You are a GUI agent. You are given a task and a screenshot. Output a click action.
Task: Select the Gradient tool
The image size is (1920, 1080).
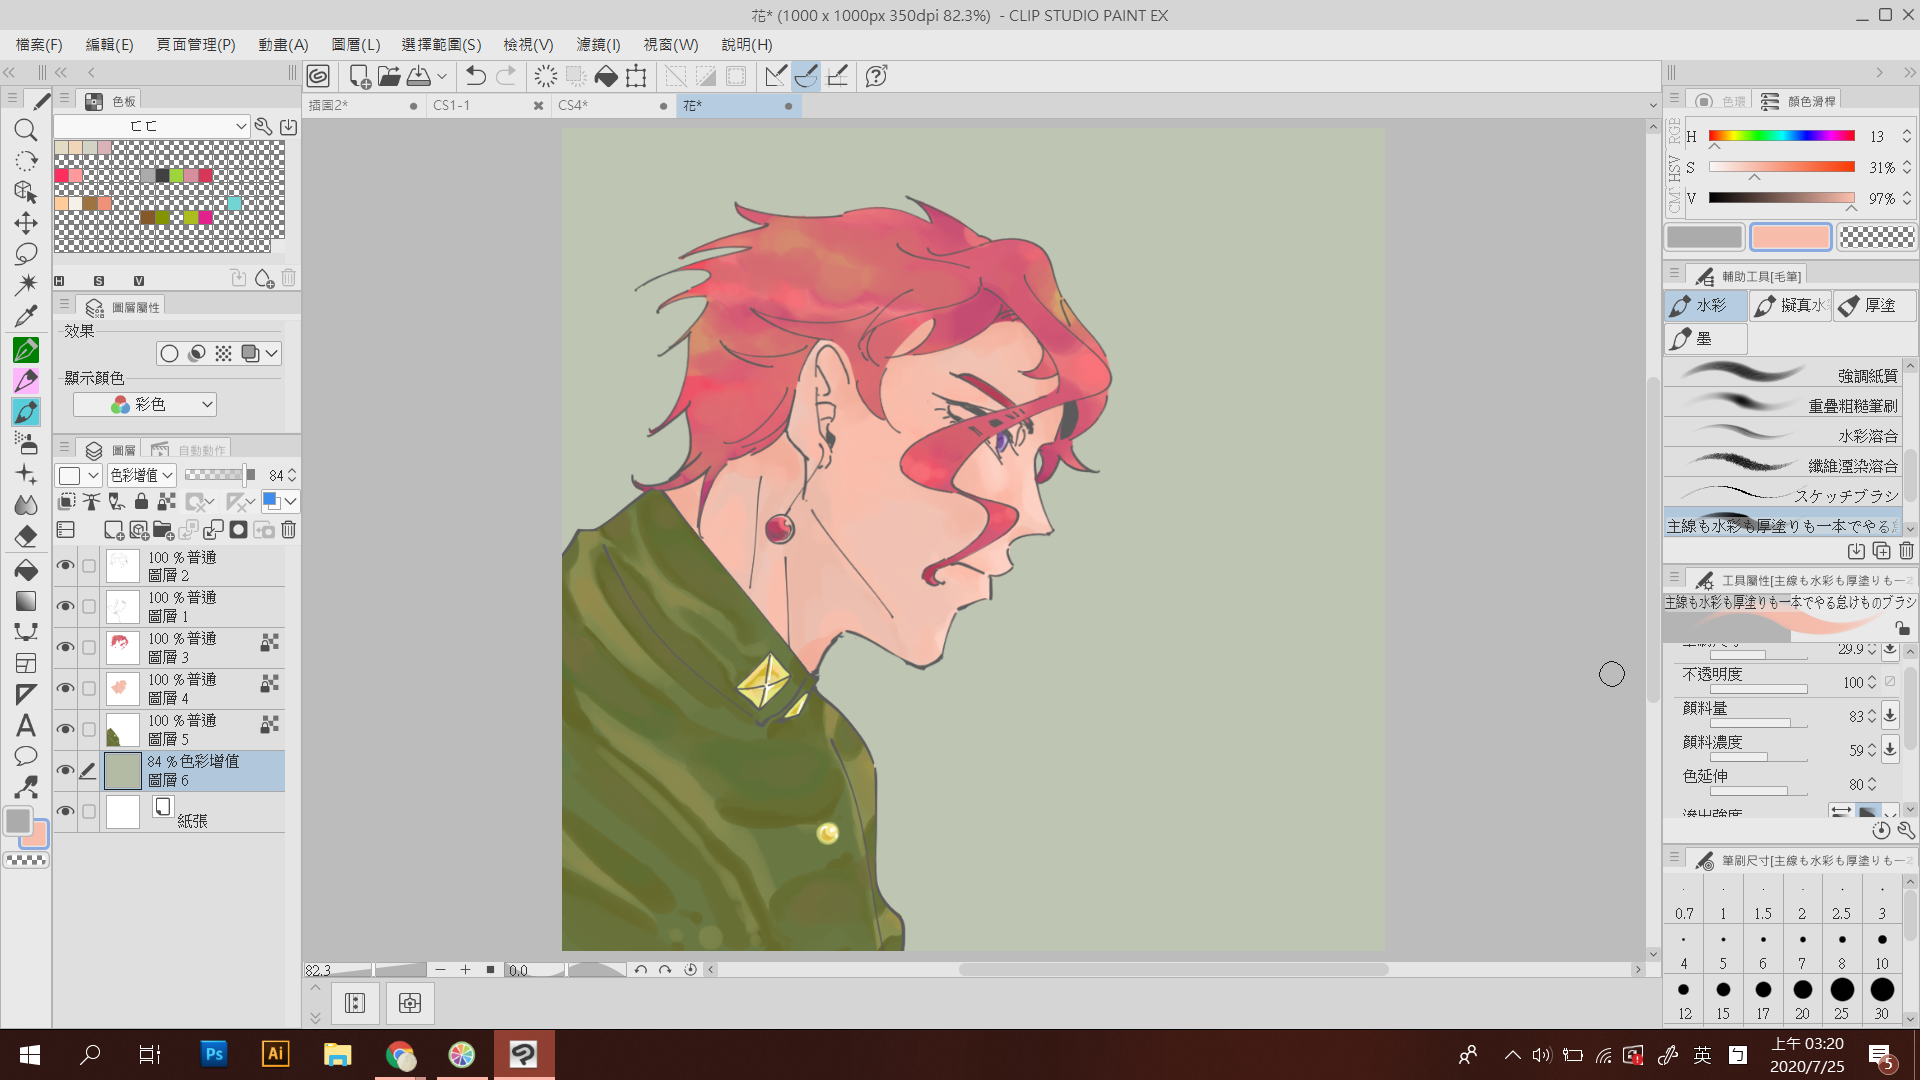point(26,600)
